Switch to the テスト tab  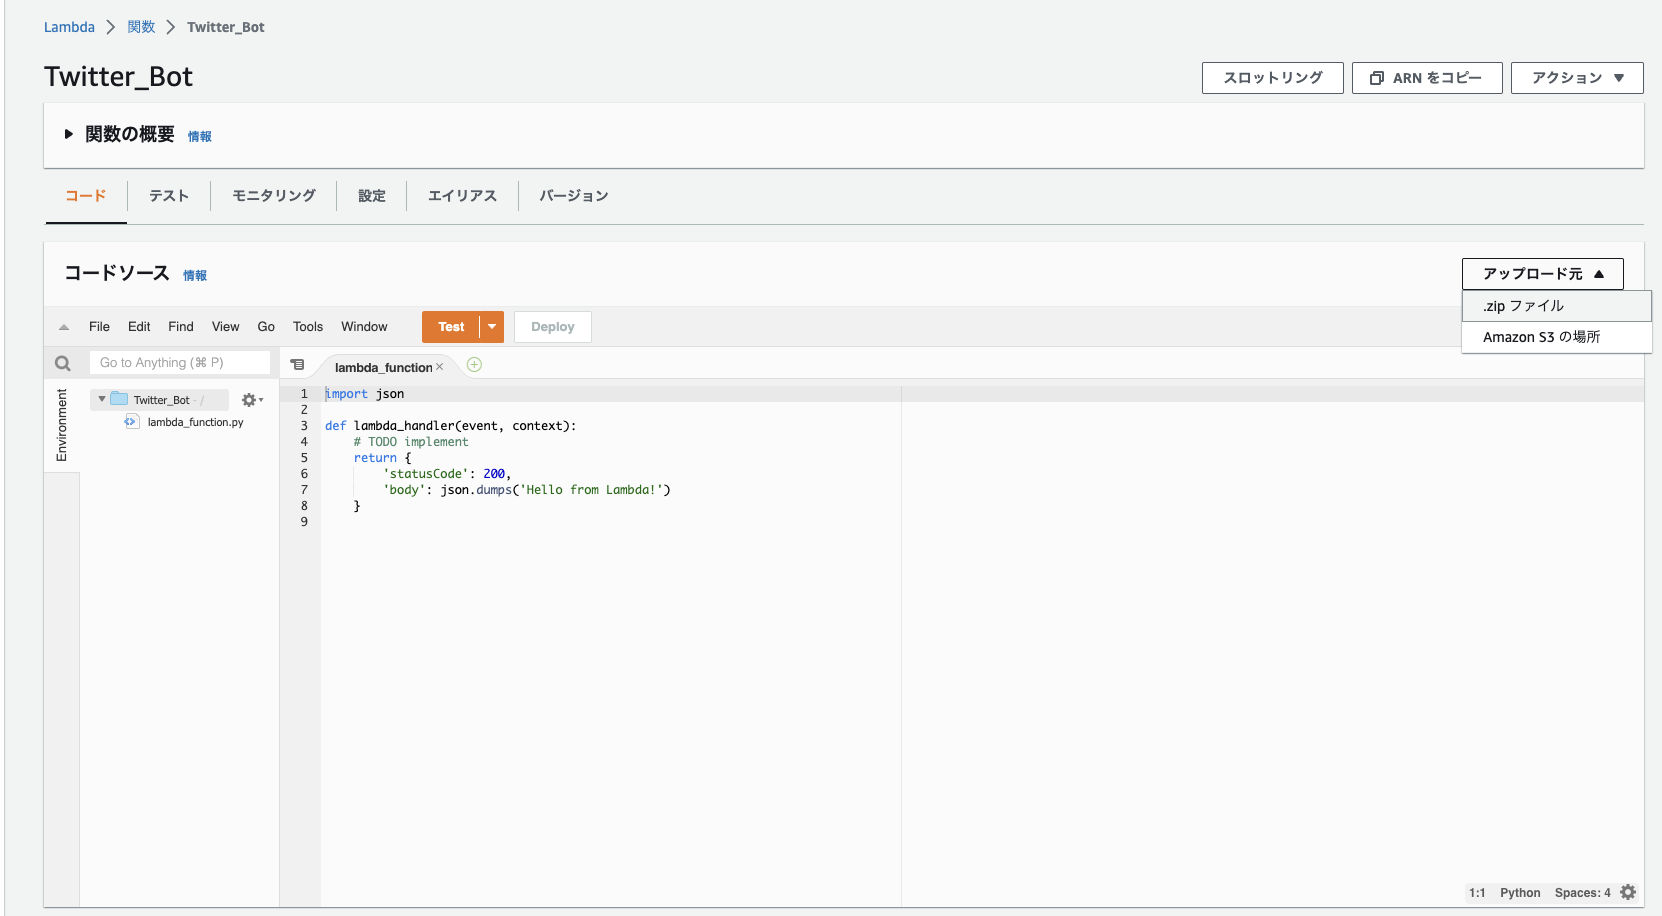point(169,196)
